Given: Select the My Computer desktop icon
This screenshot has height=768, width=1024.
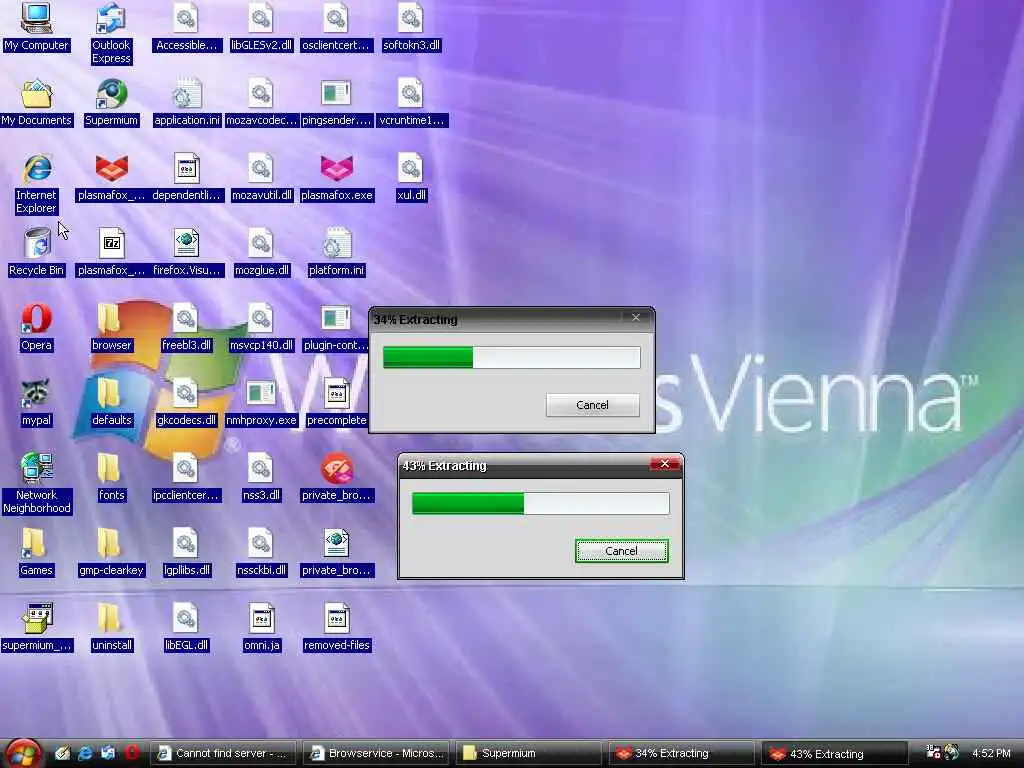Looking at the screenshot, I should coord(36,18).
